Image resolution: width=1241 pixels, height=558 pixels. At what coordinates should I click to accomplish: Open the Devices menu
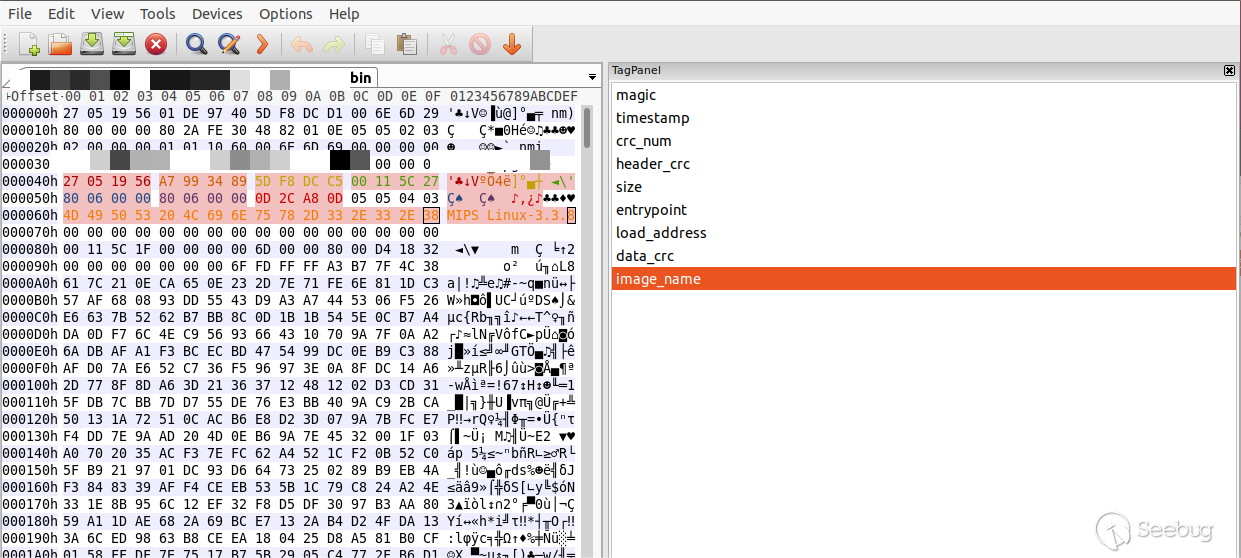[x=217, y=13]
